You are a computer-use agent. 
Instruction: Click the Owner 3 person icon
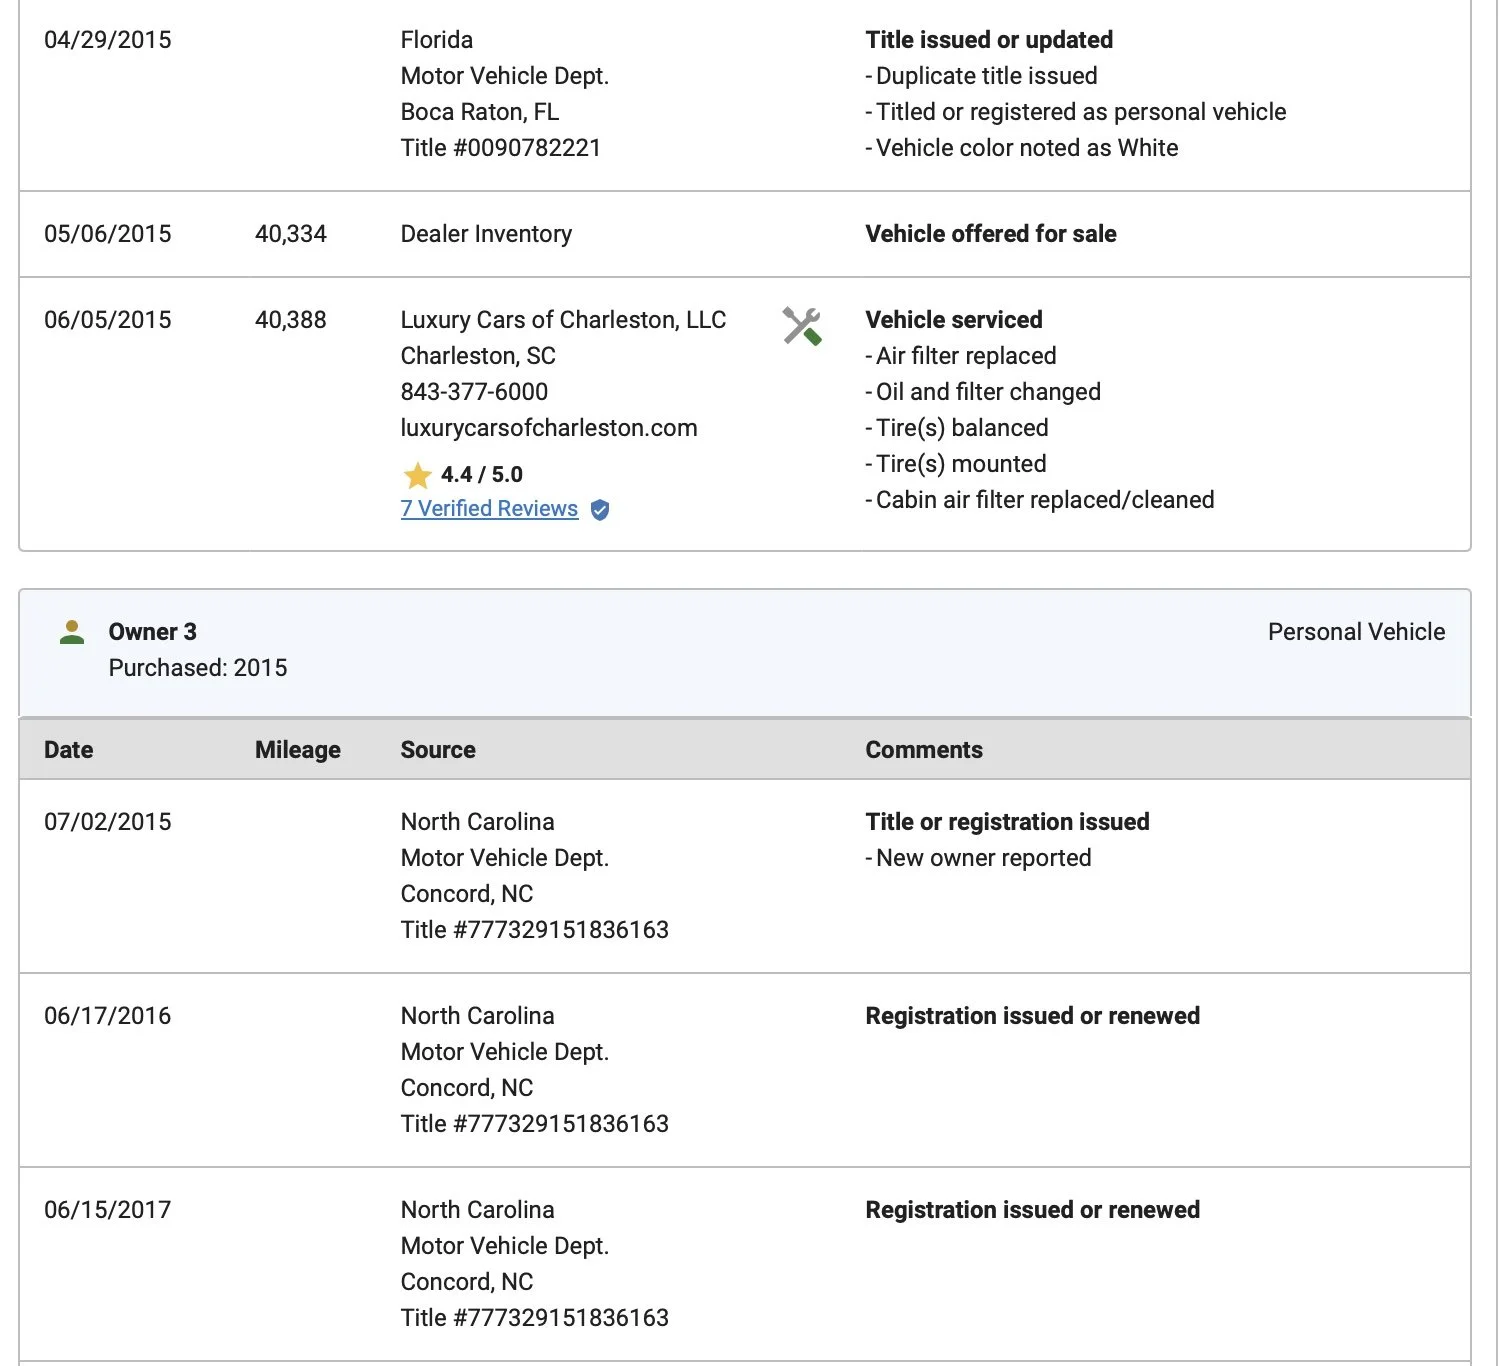click(x=72, y=632)
